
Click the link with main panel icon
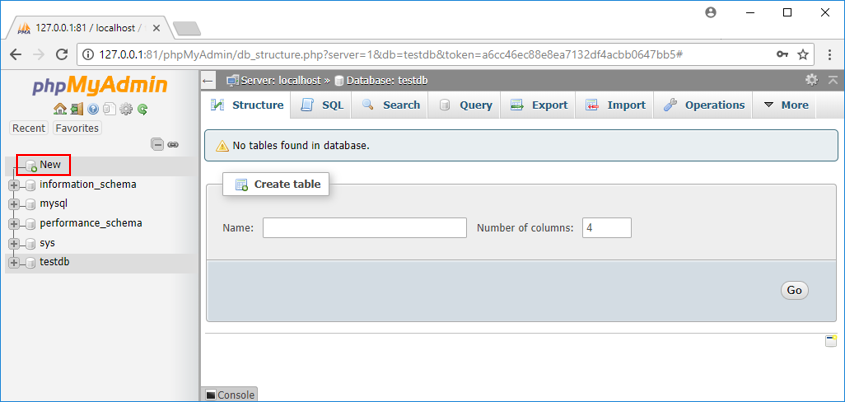[x=173, y=145]
